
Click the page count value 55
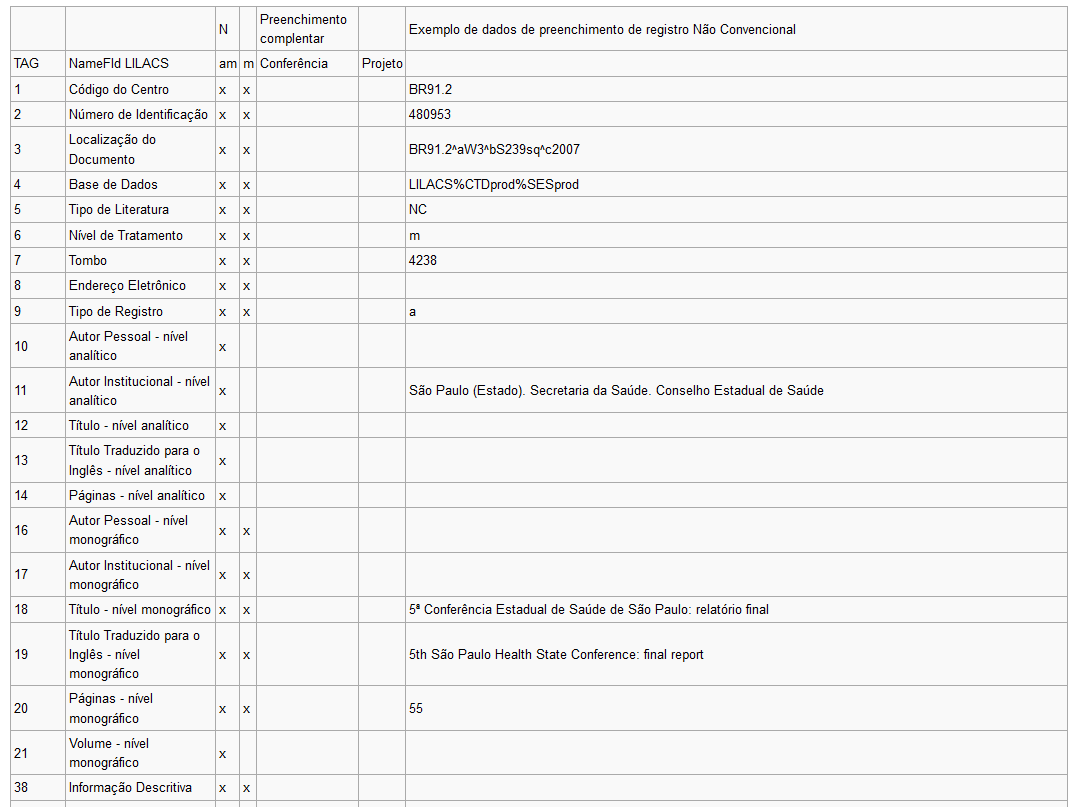pos(415,708)
